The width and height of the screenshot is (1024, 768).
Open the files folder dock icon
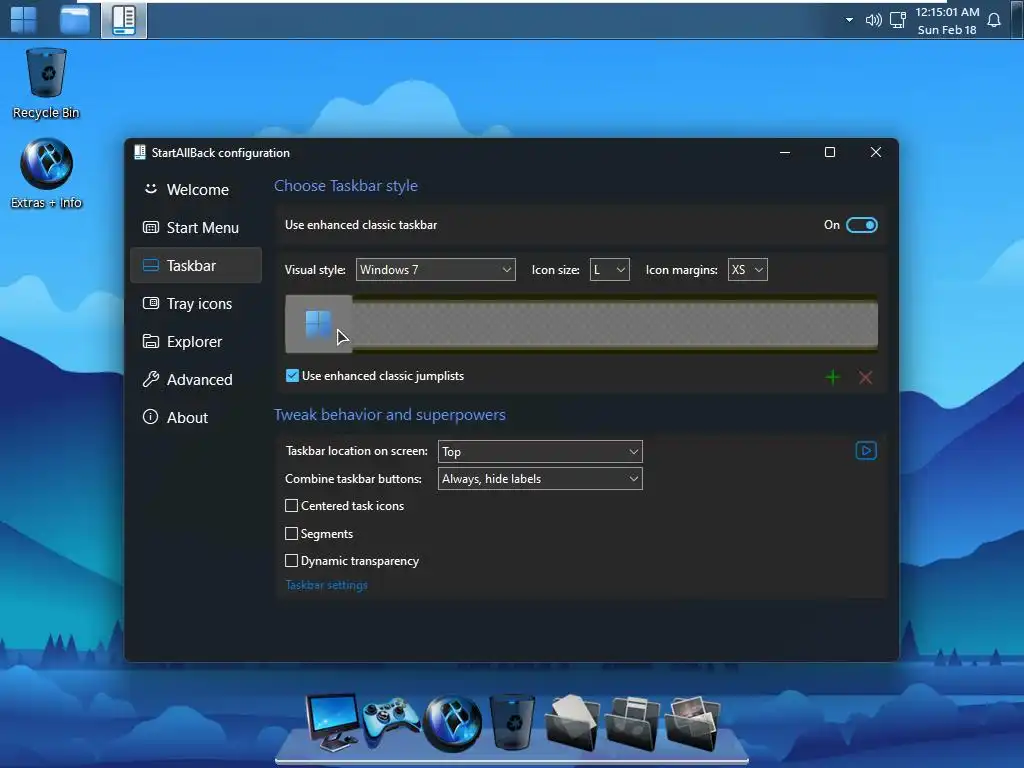click(x=632, y=723)
